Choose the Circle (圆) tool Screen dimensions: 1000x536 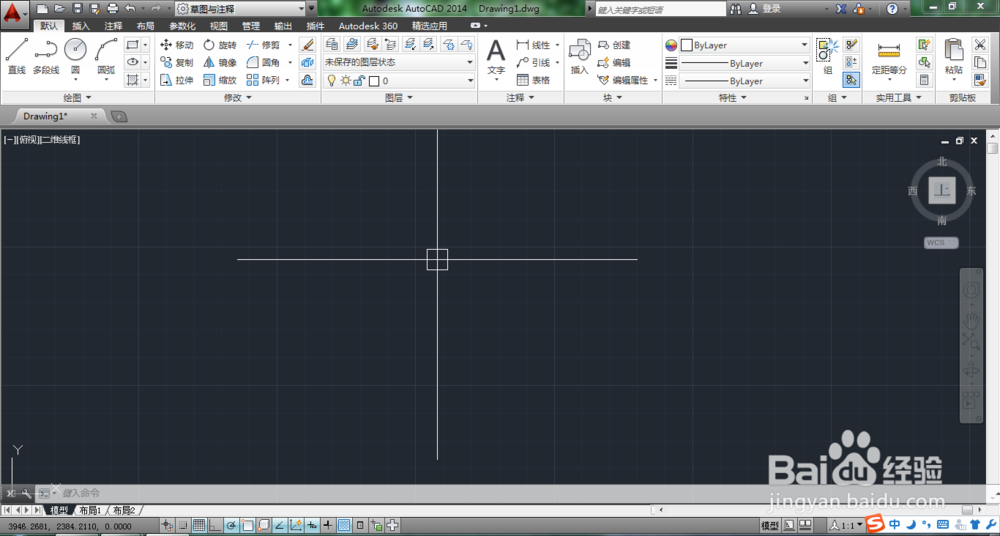tap(75, 57)
